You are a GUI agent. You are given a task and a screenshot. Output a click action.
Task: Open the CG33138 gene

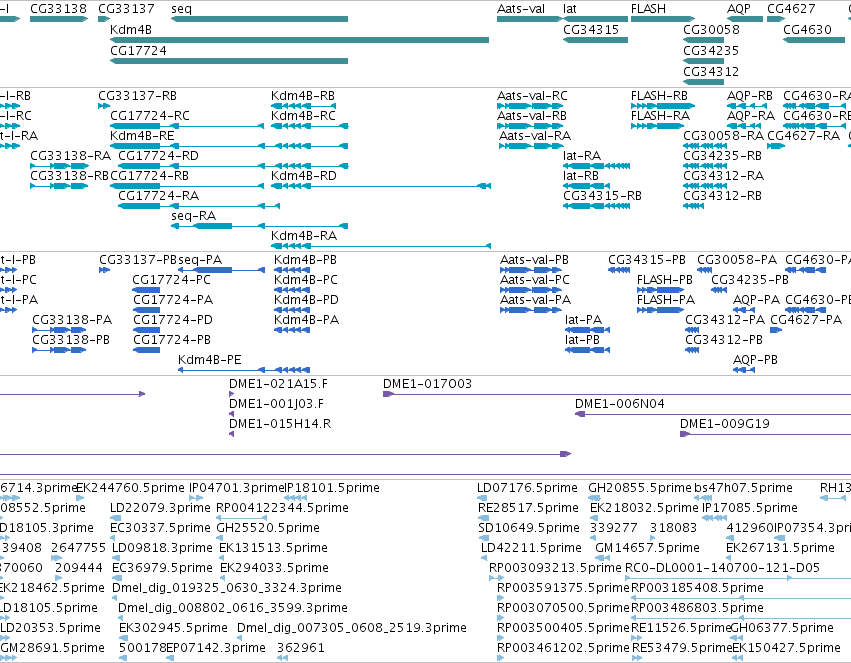click(x=58, y=9)
